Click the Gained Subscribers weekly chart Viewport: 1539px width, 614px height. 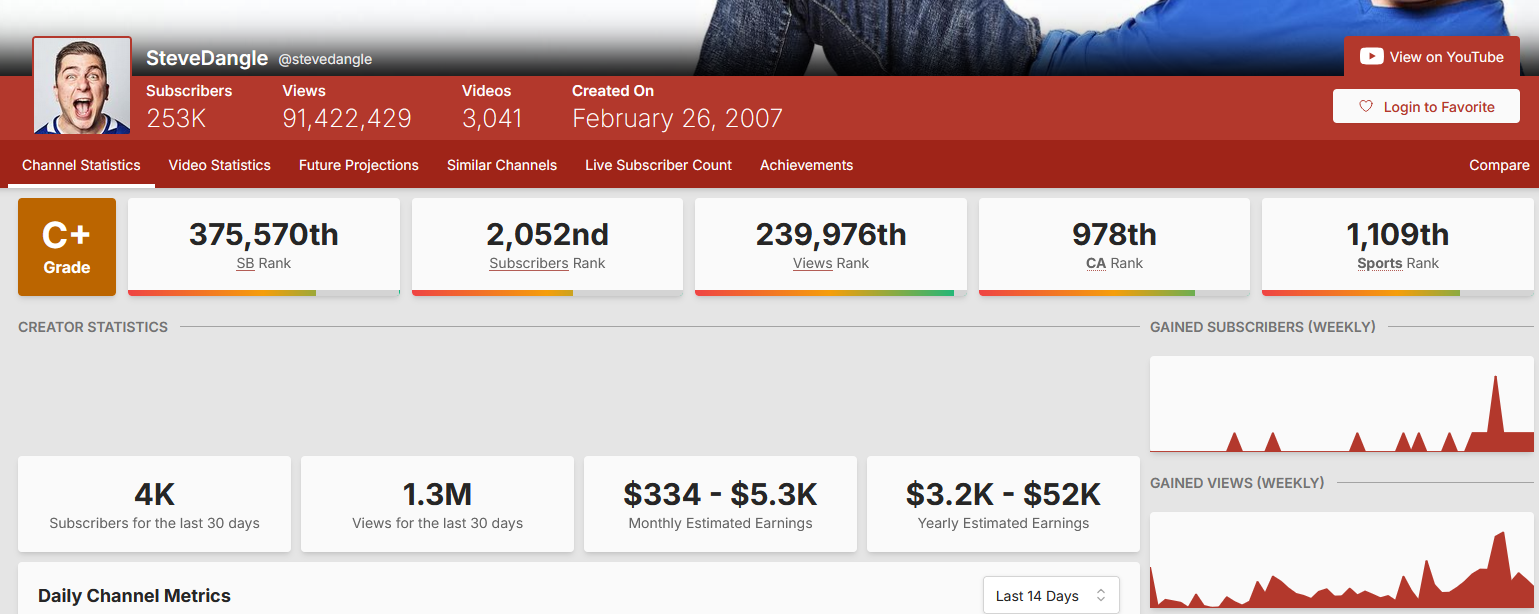pyautogui.click(x=1342, y=404)
